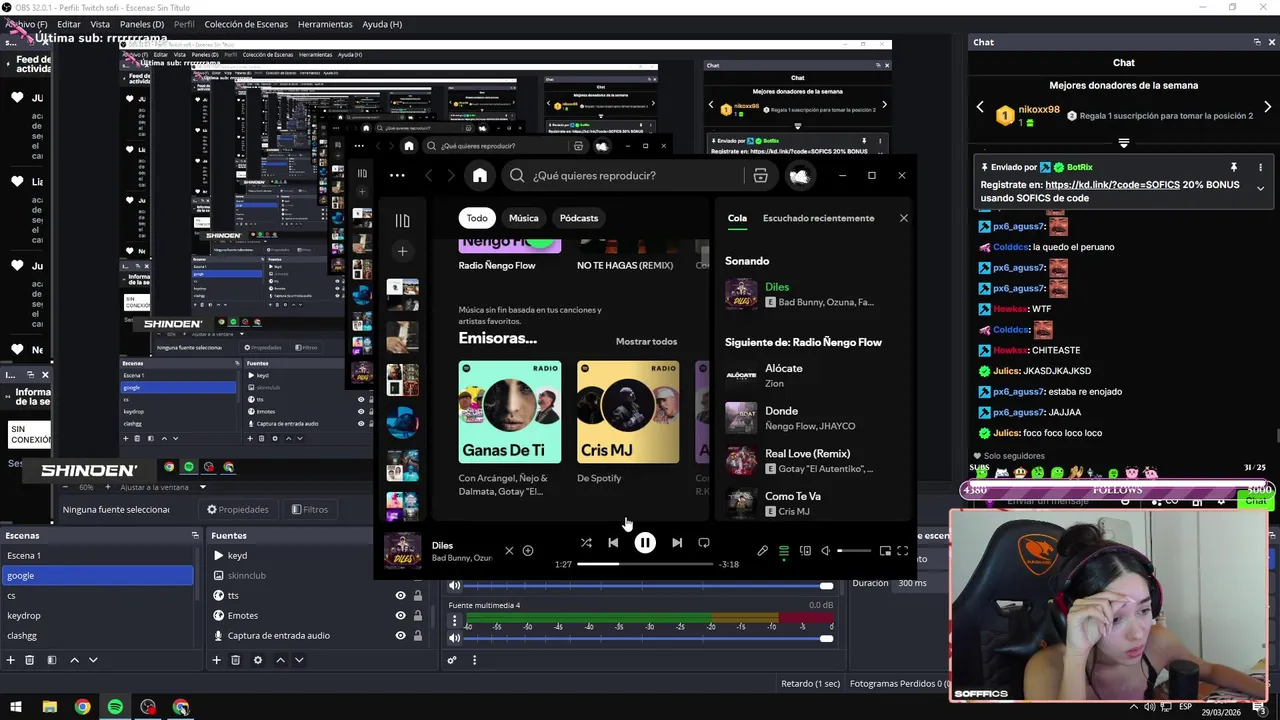This screenshot has width=1280, height=720.
Task: Open the kd.link SOFICS link in chat
Action: click(1112, 185)
